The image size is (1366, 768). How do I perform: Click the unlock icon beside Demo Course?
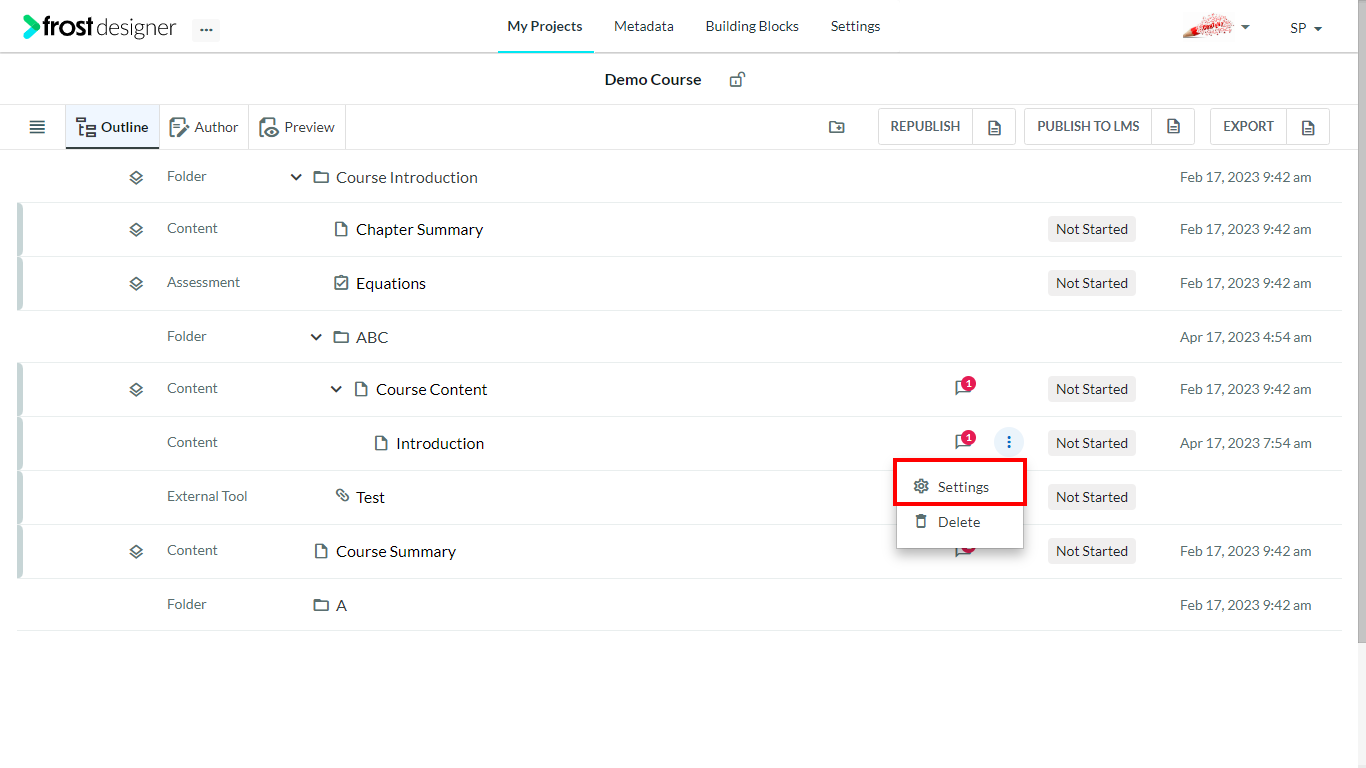(x=737, y=80)
